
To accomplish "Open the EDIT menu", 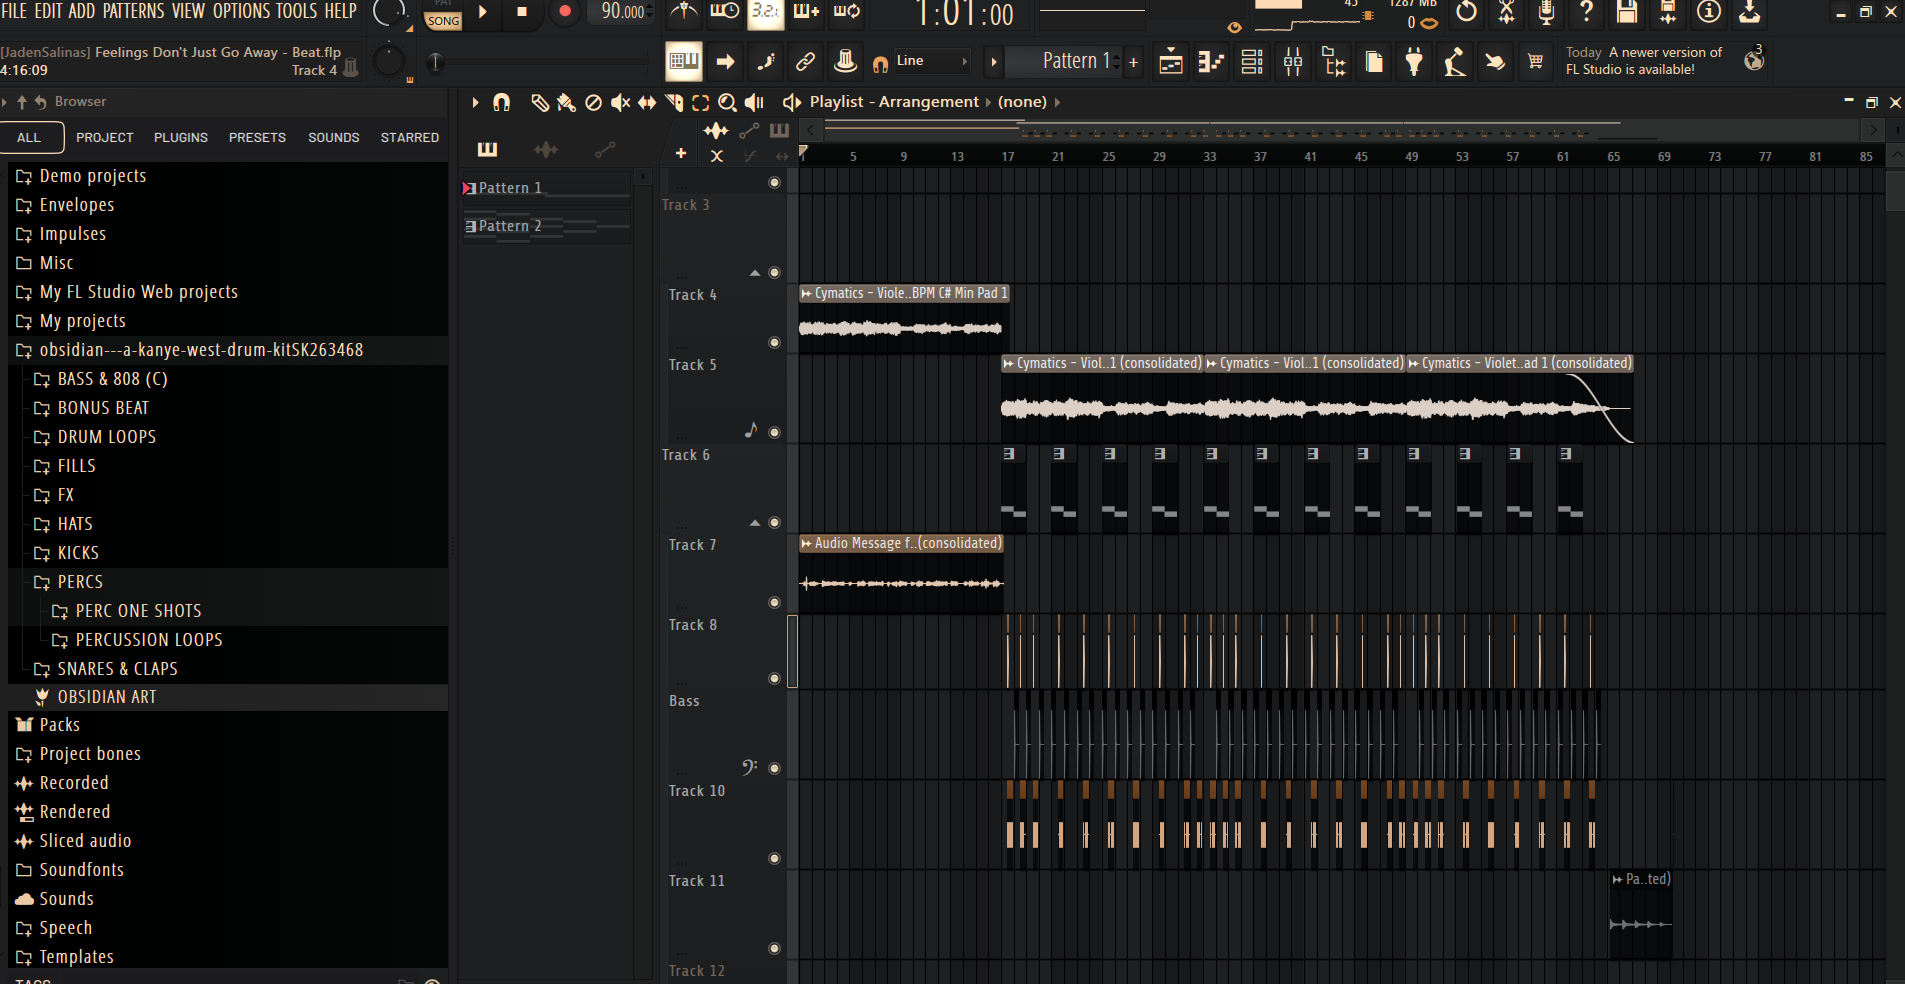I will click(48, 11).
